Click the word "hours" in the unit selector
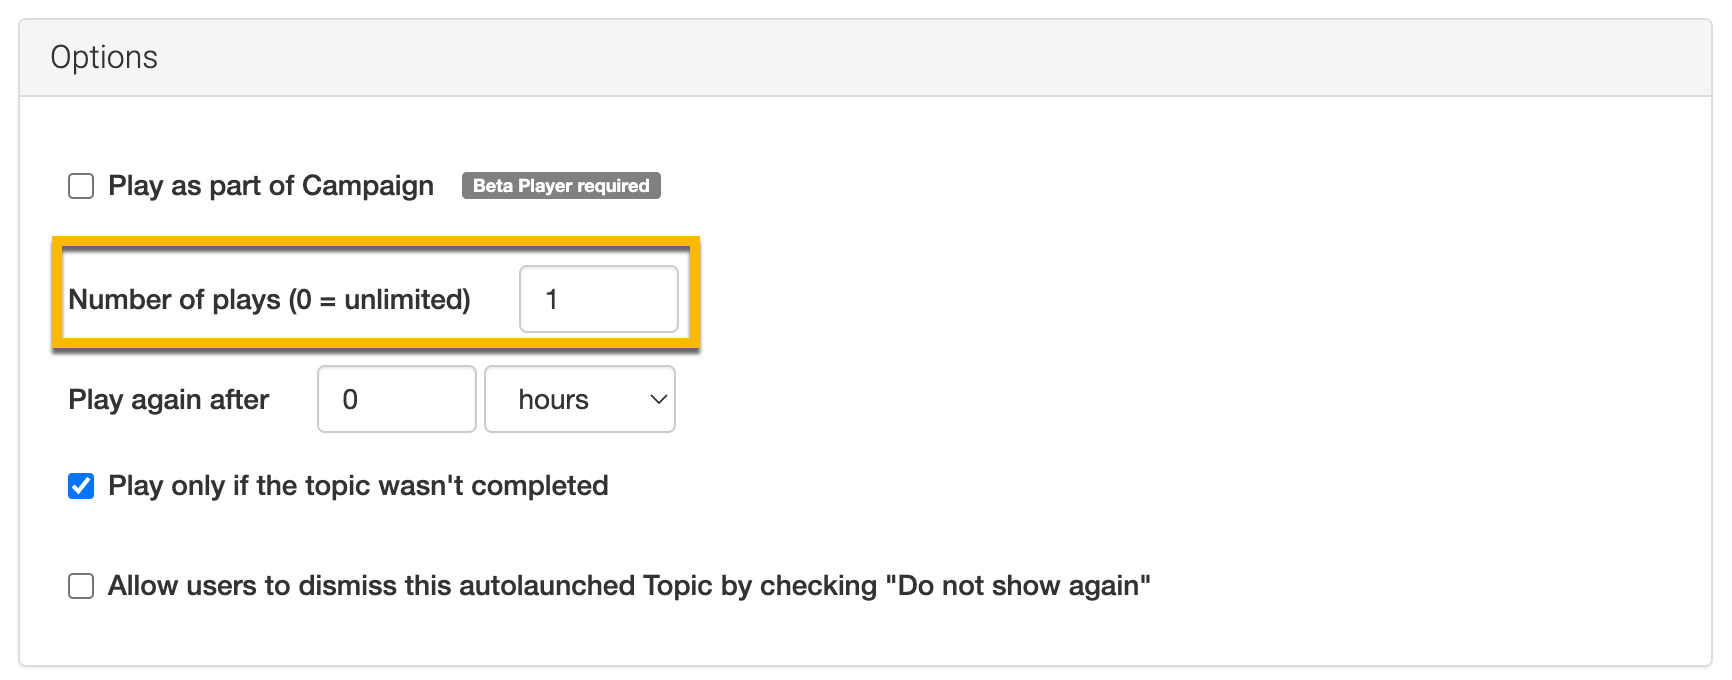This screenshot has height=680, width=1732. (553, 400)
